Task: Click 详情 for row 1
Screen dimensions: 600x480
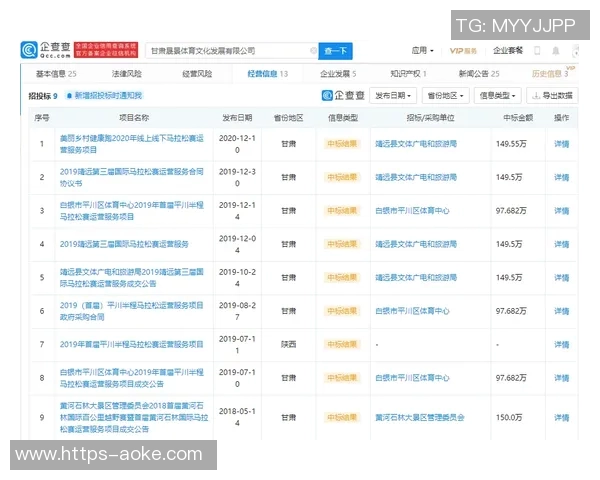Action: click(561, 144)
